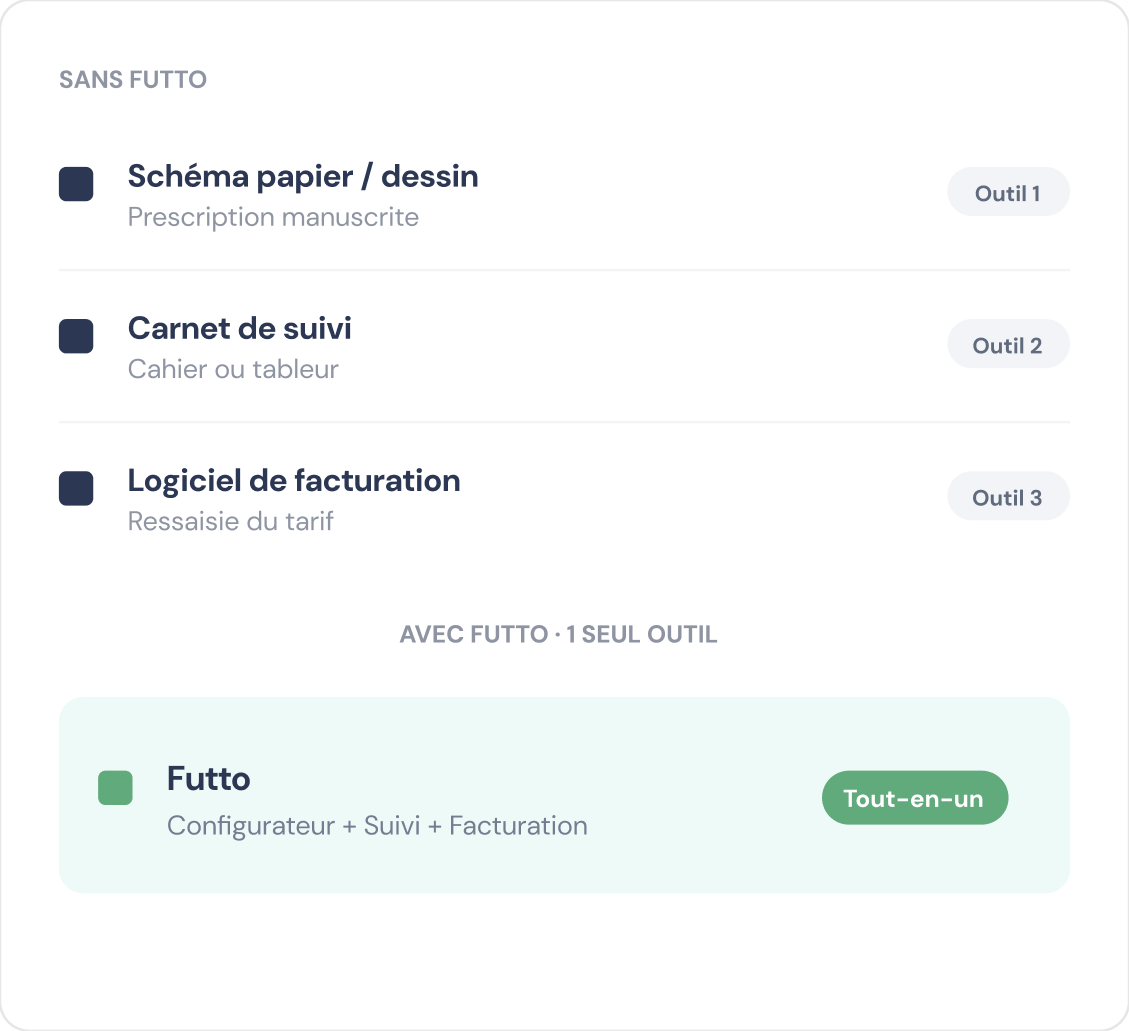1129x1031 pixels.
Task: Click the green square icon beside Futto
Action: 115,788
